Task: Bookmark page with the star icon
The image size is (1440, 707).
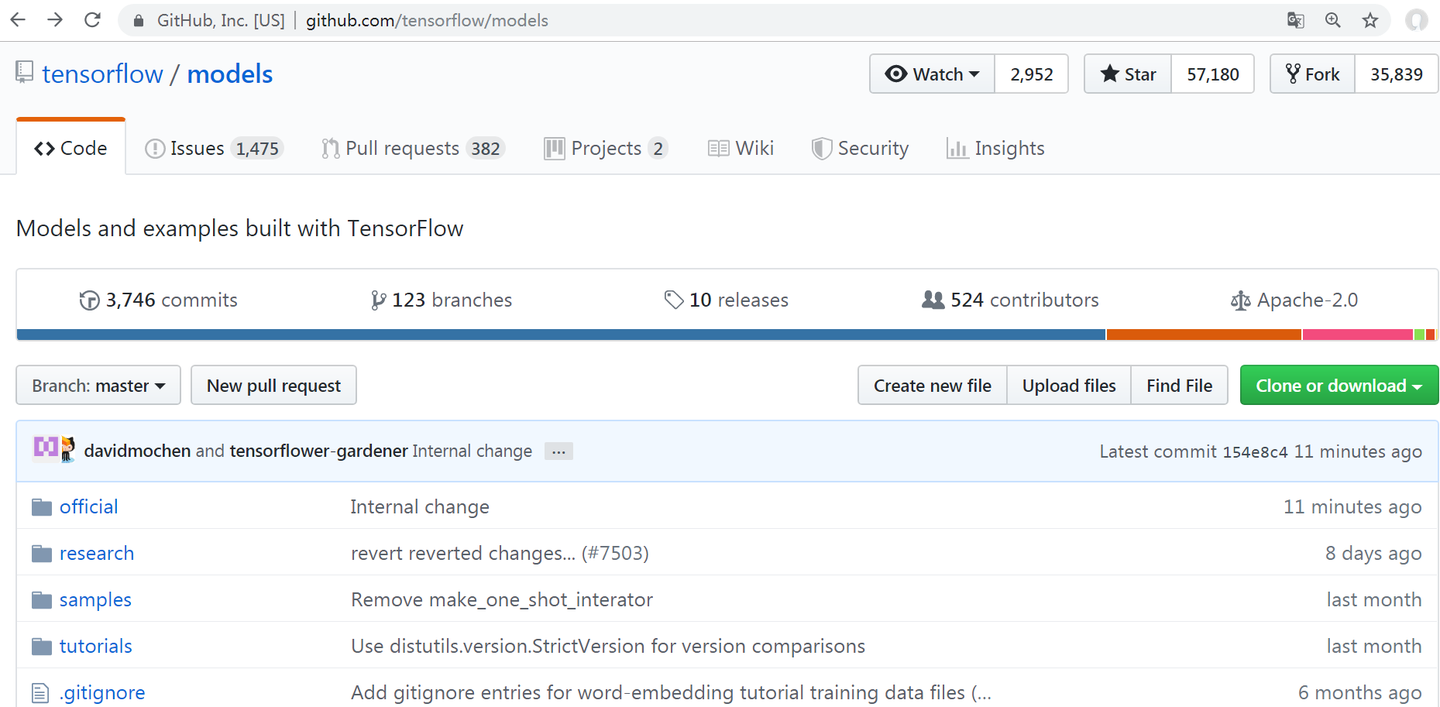Action: point(1370,20)
